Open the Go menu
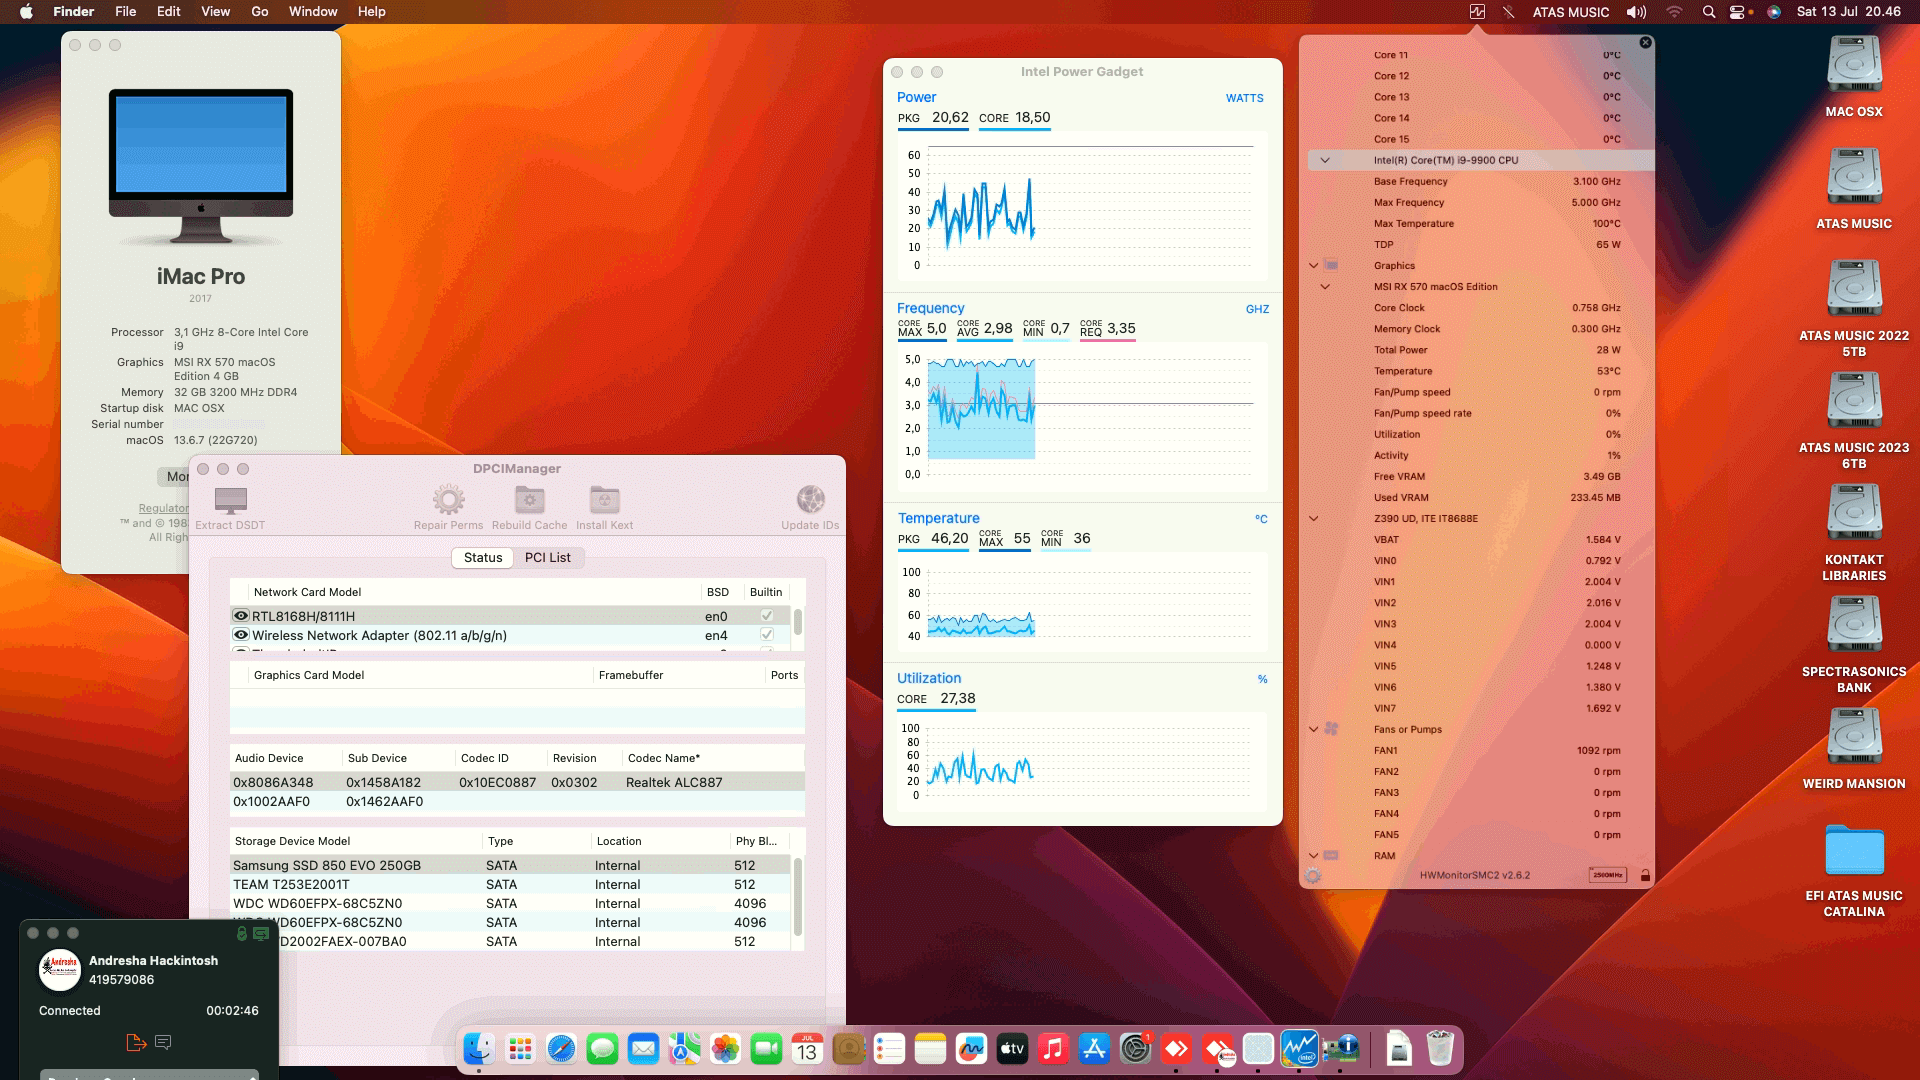Image resolution: width=1920 pixels, height=1080 pixels. pos(260,12)
